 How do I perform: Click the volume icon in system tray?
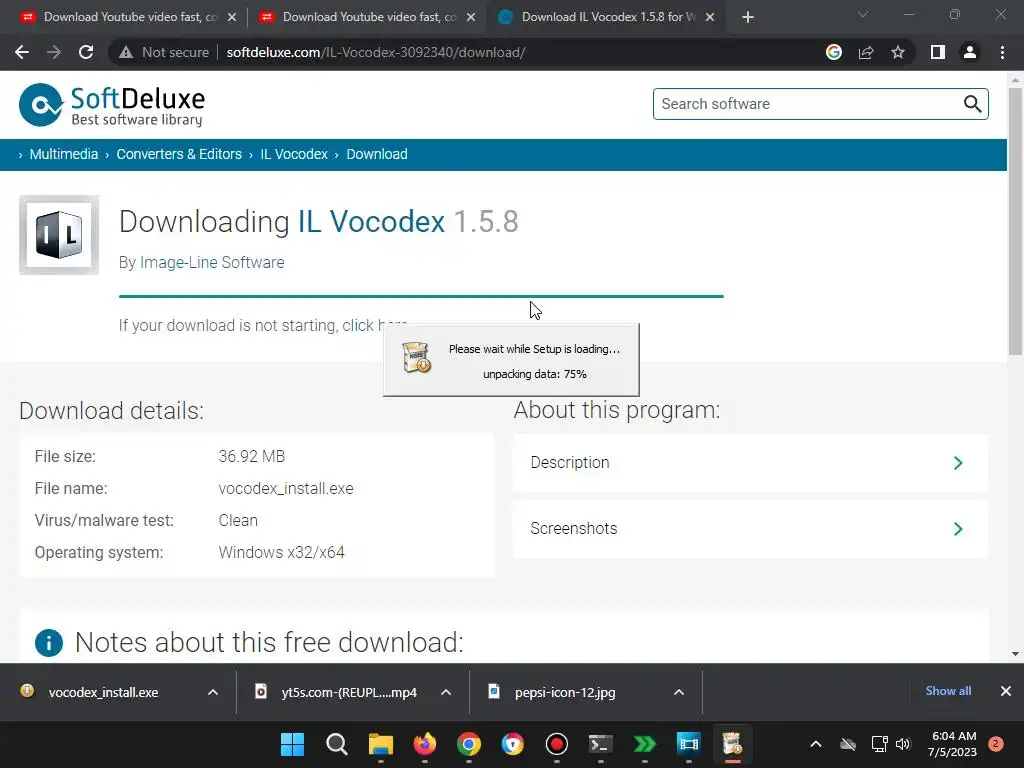click(x=903, y=744)
